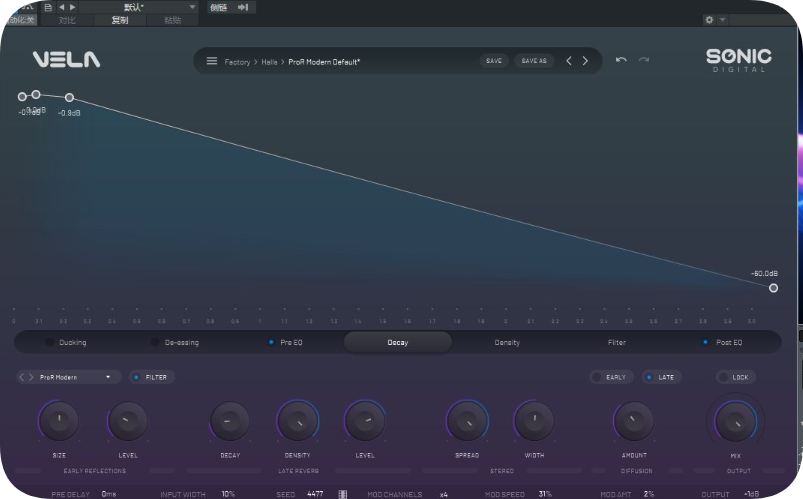Screen dimensions: 803x499
Task: Click the early reflections SIZE knob
Action: (59, 421)
